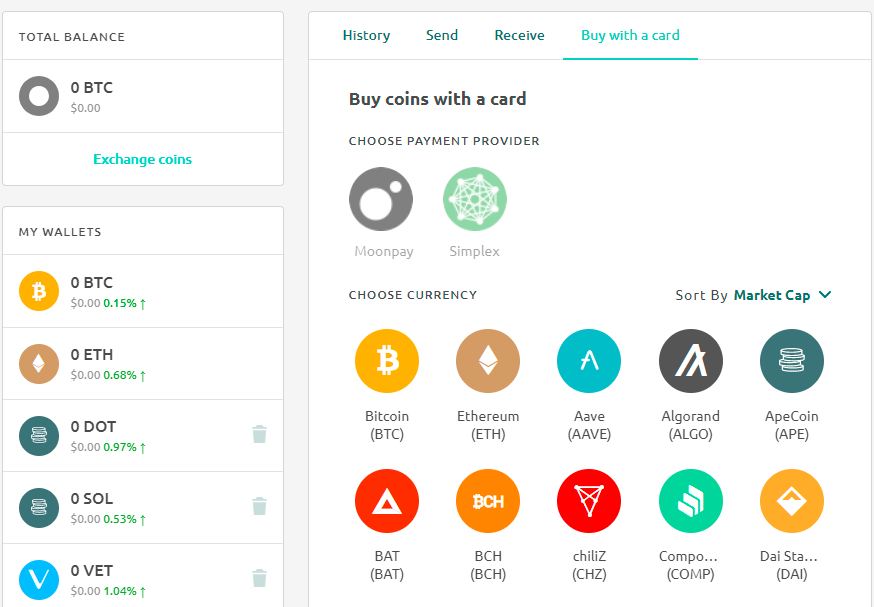Click the 0.15% BTC price change

click(x=125, y=303)
